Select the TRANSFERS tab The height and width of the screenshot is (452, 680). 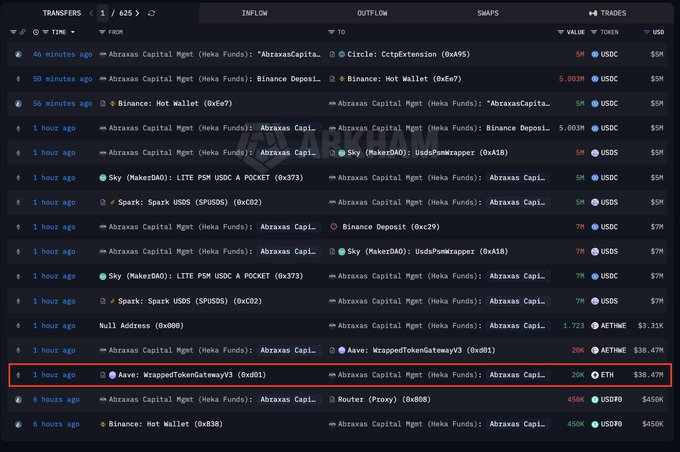click(62, 13)
